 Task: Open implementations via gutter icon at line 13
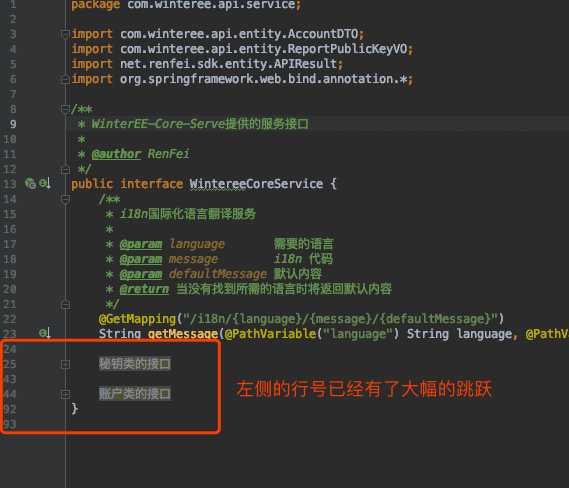pyautogui.click(x=45, y=184)
